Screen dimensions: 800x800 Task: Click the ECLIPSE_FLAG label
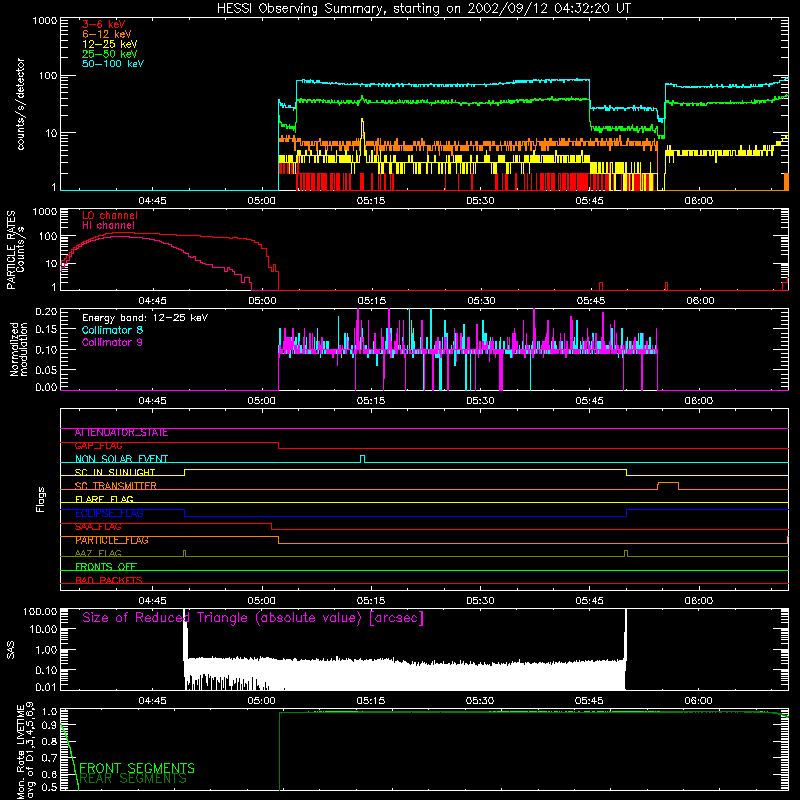click(x=109, y=513)
